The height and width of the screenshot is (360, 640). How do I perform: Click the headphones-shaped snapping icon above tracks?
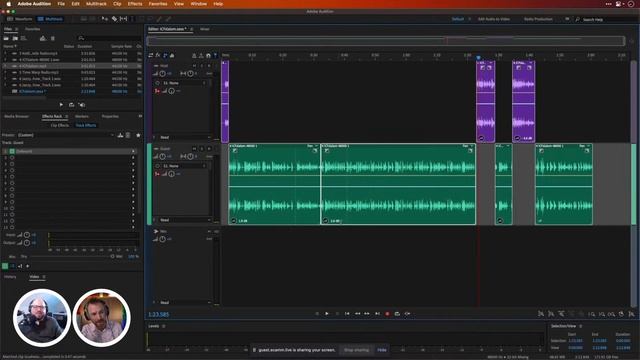[208, 55]
